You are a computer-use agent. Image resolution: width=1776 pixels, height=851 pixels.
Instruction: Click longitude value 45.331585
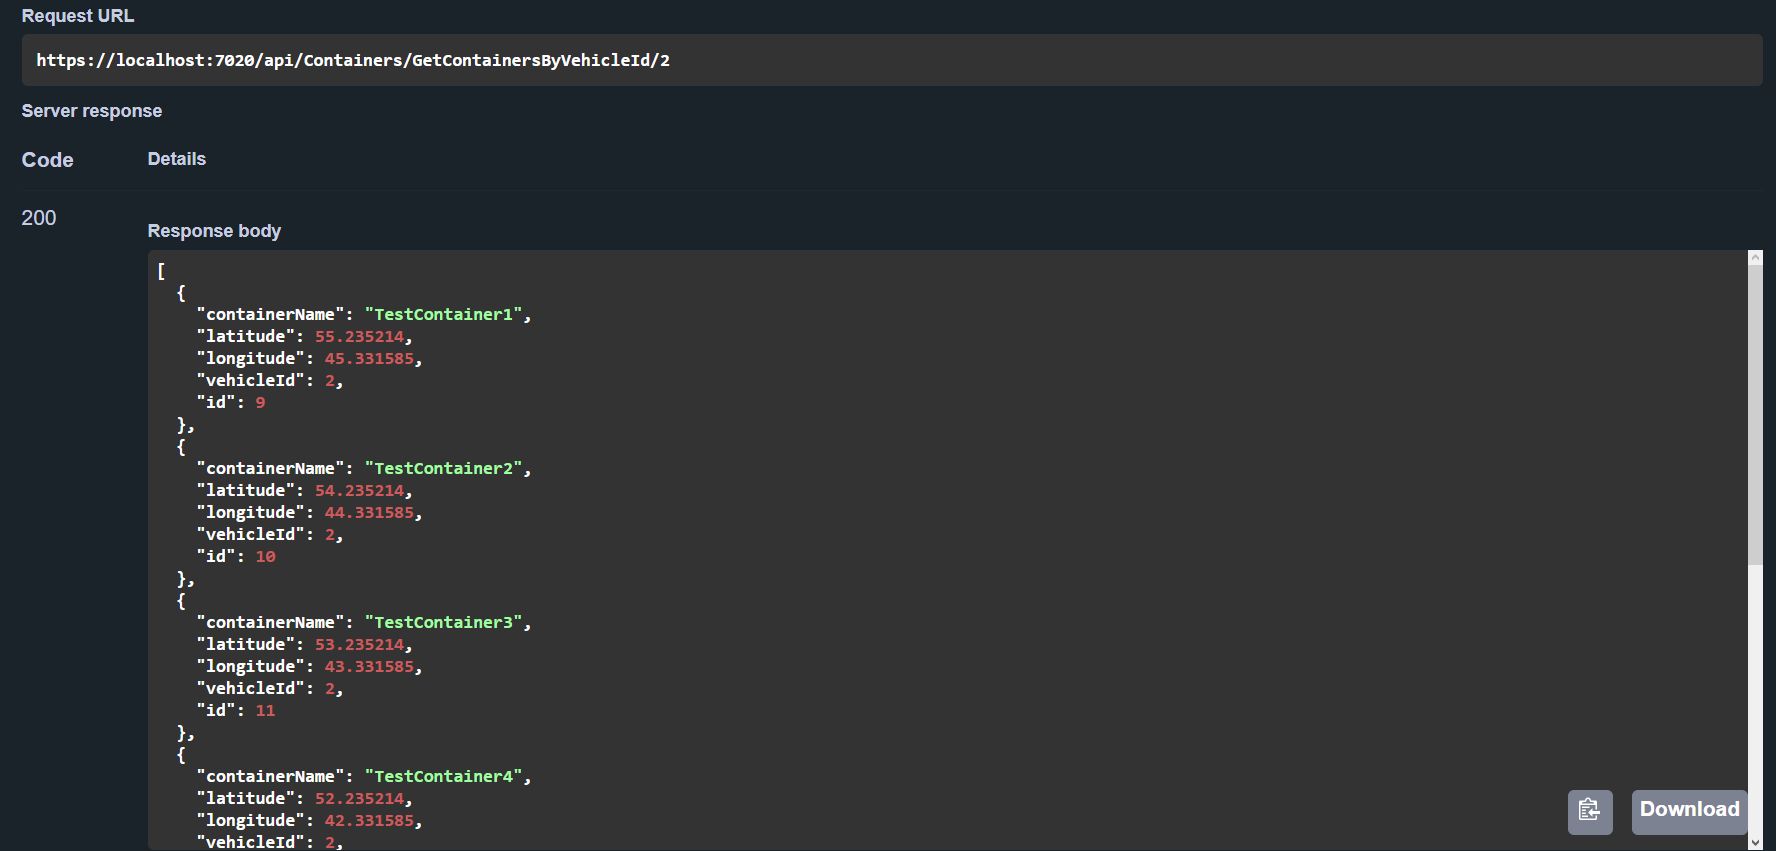point(369,358)
